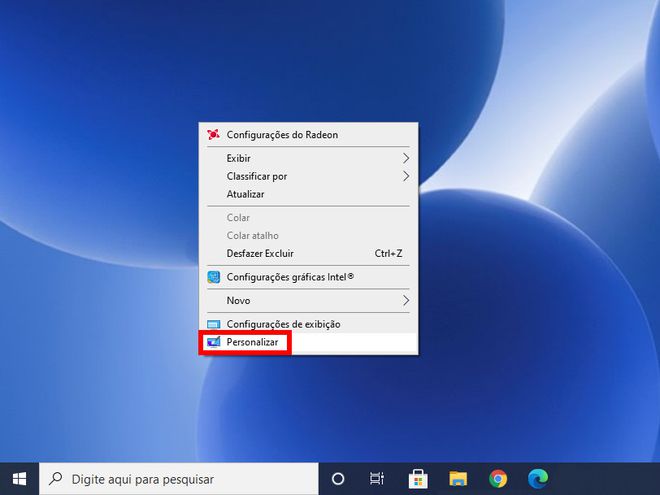Image resolution: width=660 pixels, height=495 pixels.
Task: Click the display settings monitor icon
Action: click(213, 324)
